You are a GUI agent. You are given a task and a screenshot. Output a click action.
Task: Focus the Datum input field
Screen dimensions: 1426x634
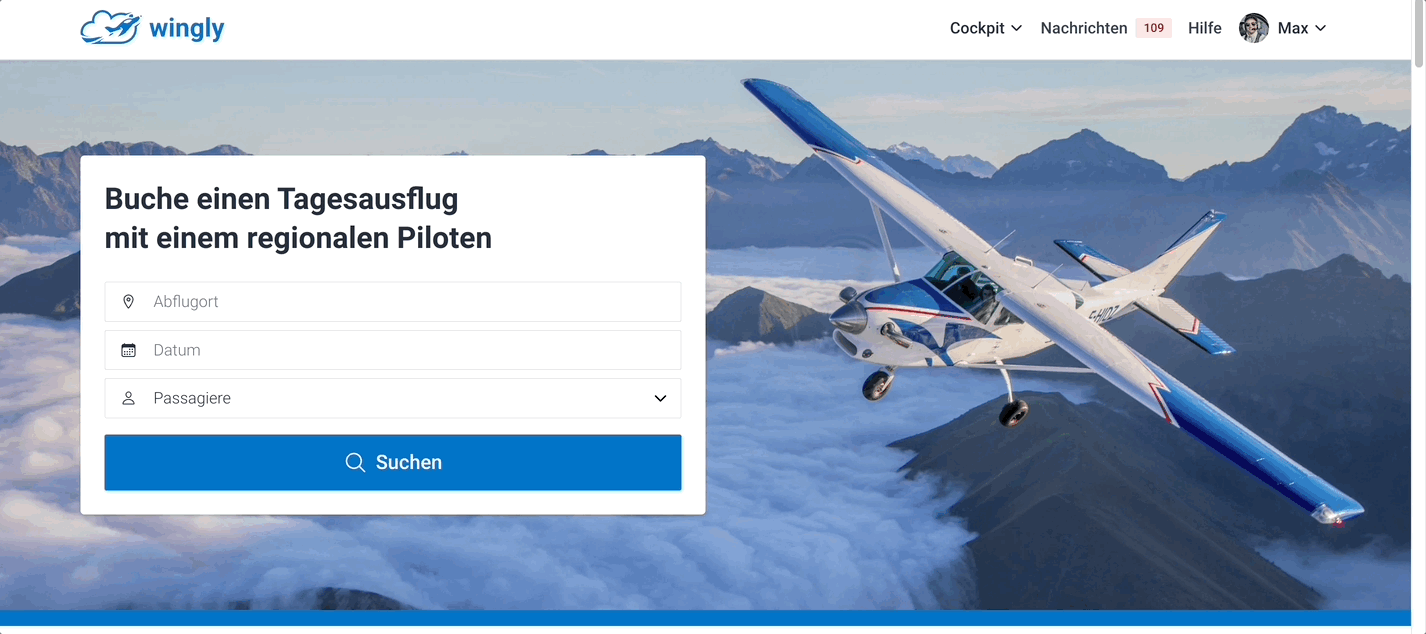tap(393, 350)
